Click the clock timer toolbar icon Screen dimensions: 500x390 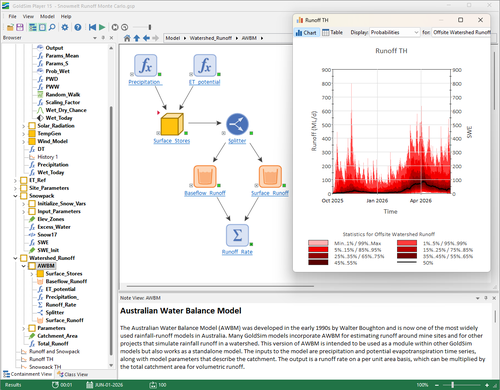tap(124, 27)
